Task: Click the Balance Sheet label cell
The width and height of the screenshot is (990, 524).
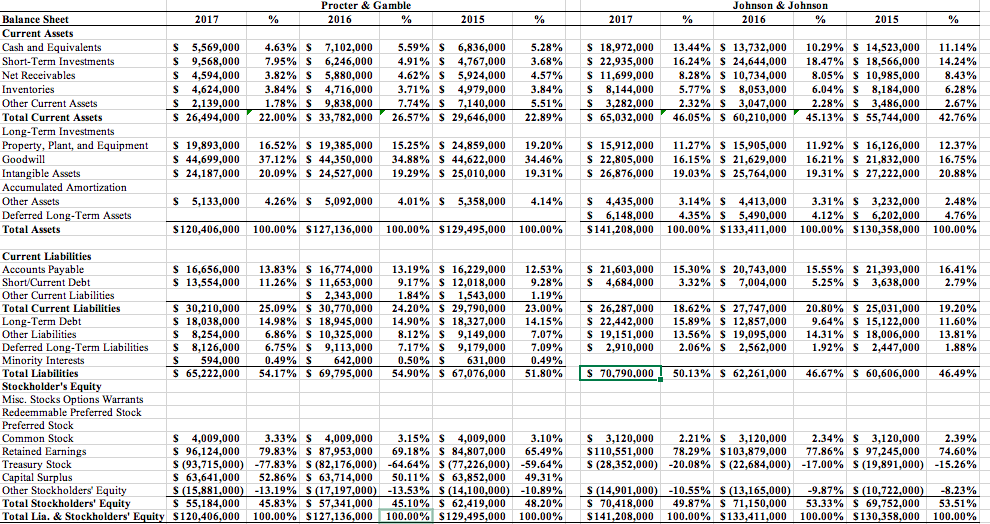Action: click(x=36, y=20)
